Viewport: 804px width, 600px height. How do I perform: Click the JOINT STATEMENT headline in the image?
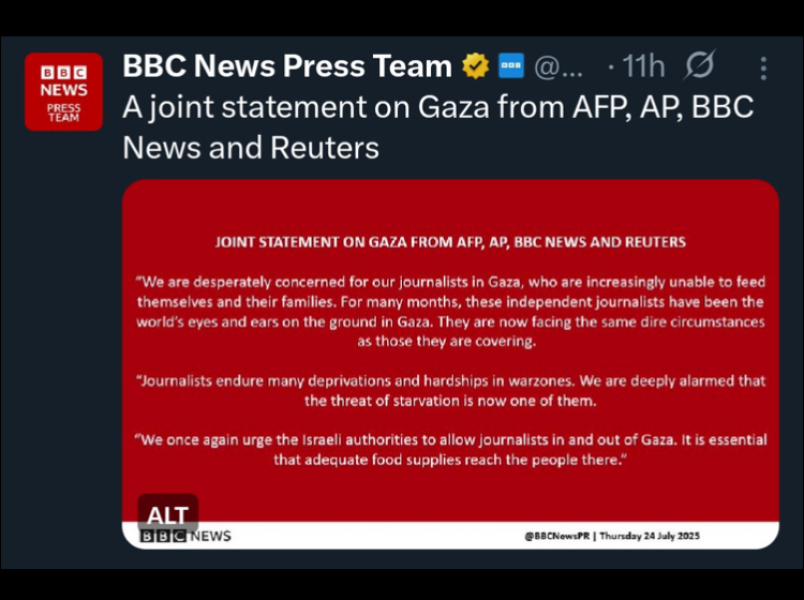tap(451, 241)
